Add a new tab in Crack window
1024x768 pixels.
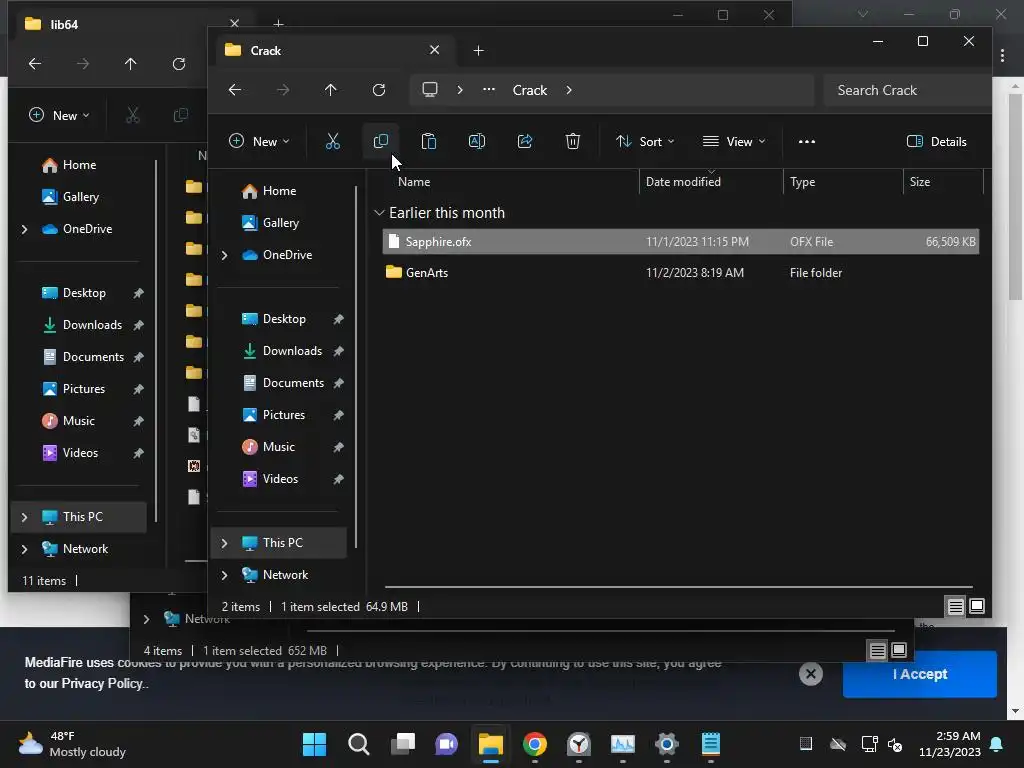[x=479, y=50]
